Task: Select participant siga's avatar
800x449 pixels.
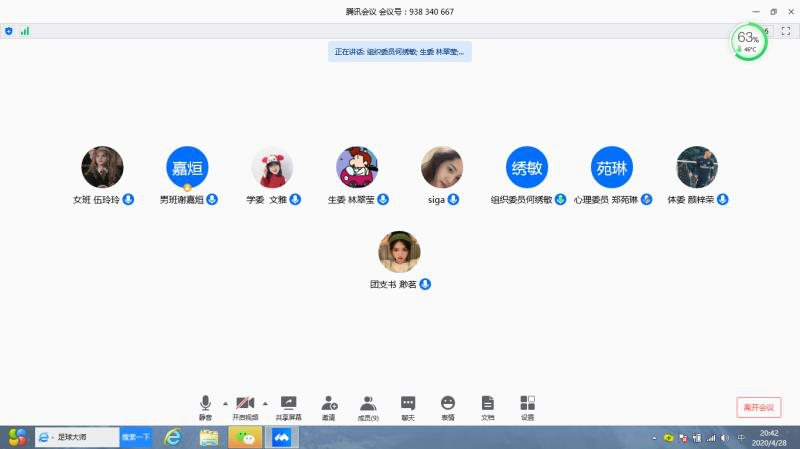Action: pos(442,167)
